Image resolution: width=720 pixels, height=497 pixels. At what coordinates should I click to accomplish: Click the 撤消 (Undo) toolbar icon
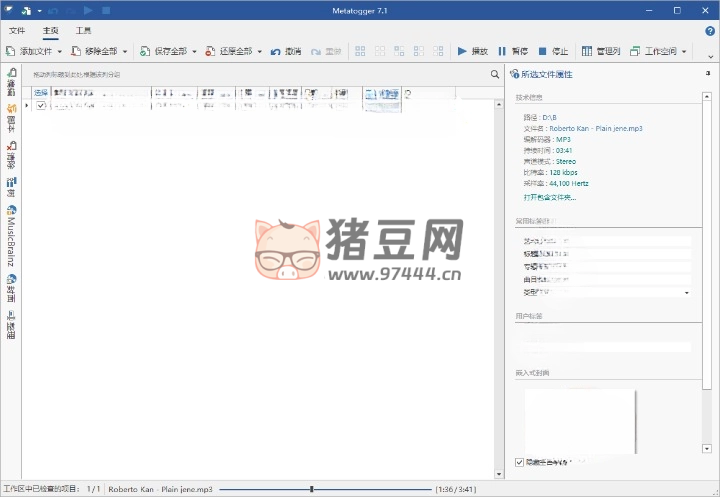[x=286, y=51]
